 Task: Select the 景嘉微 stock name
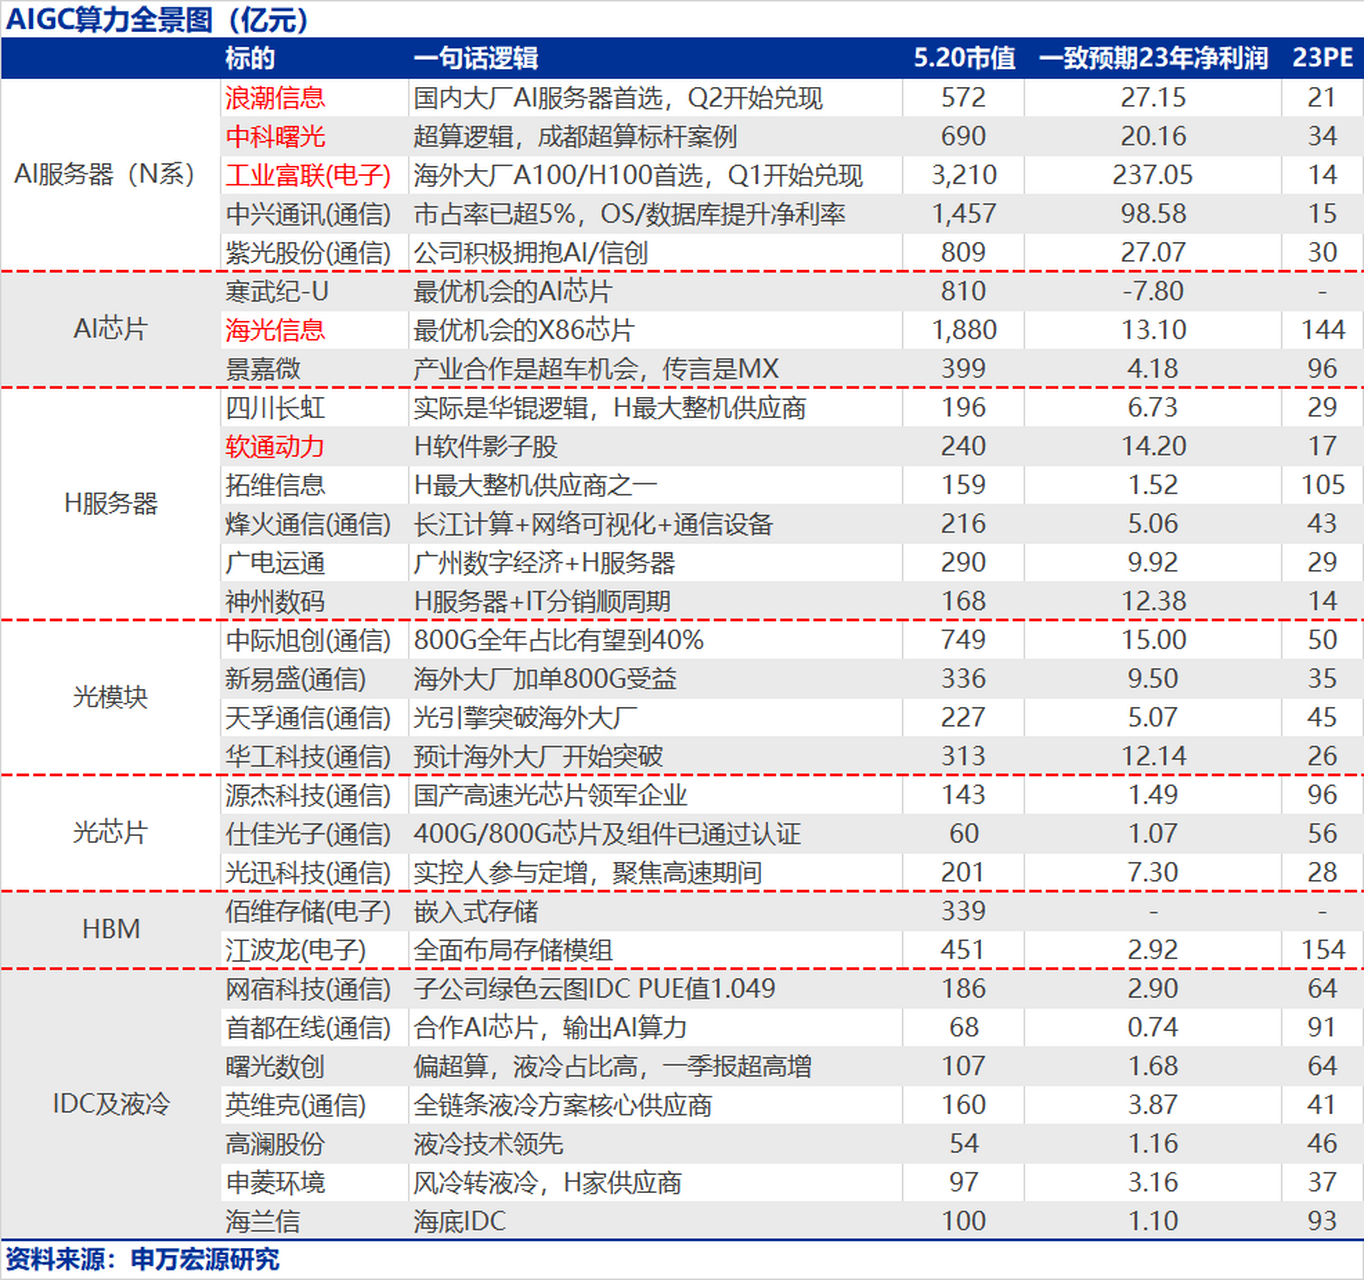point(263,369)
